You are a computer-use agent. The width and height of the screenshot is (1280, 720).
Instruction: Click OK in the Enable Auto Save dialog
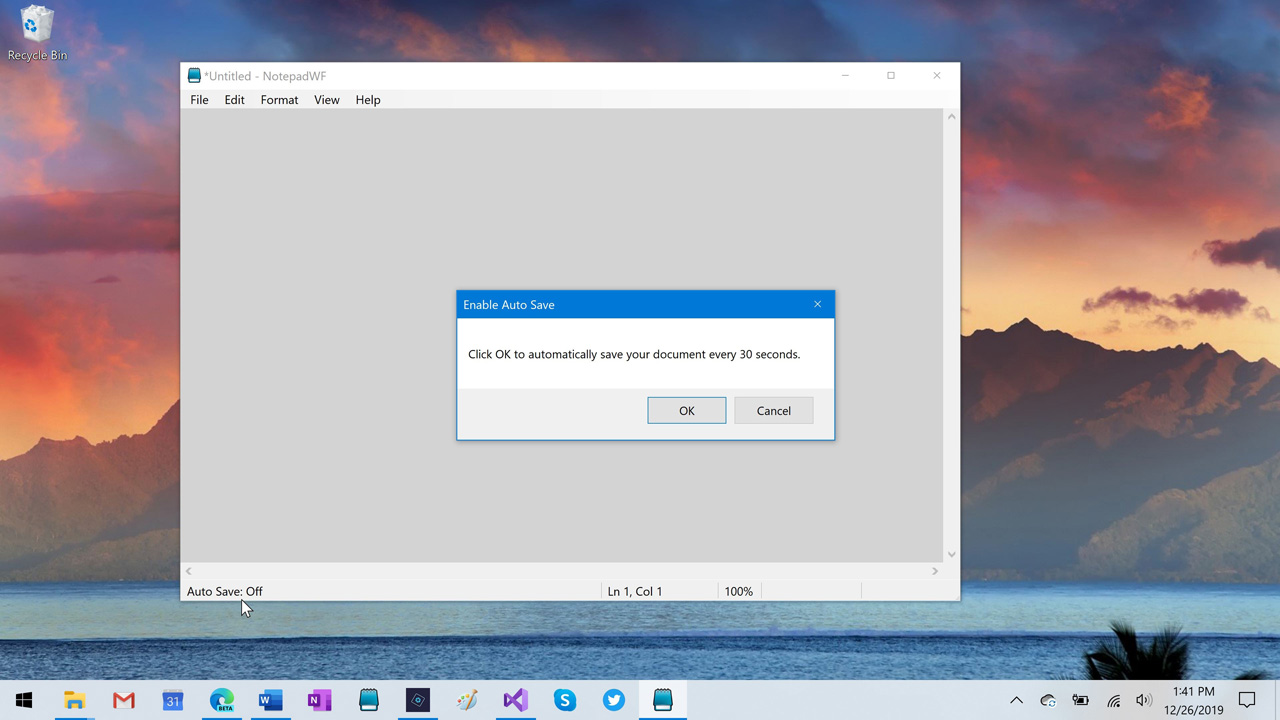[x=686, y=411]
